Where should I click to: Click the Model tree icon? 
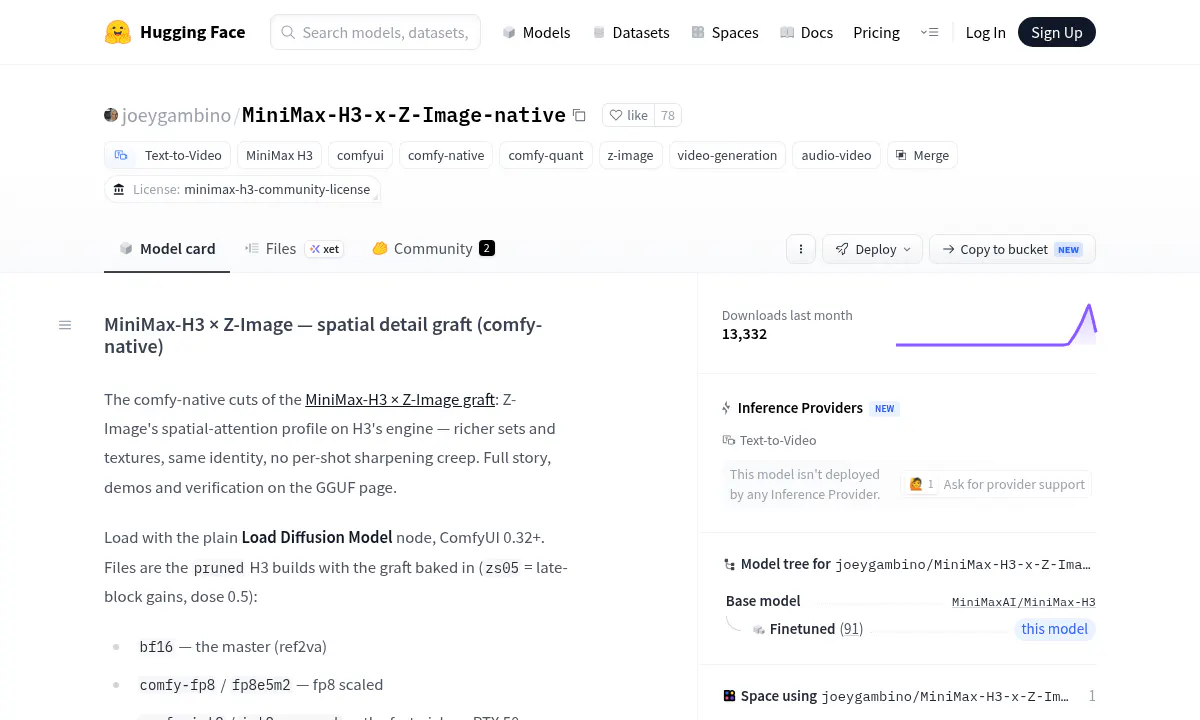(x=729, y=564)
